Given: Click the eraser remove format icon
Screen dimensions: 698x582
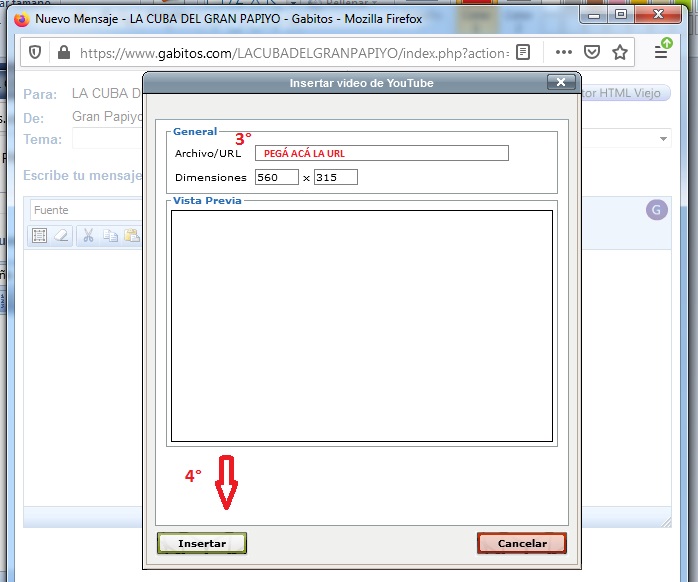Looking at the screenshot, I should (x=62, y=236).
